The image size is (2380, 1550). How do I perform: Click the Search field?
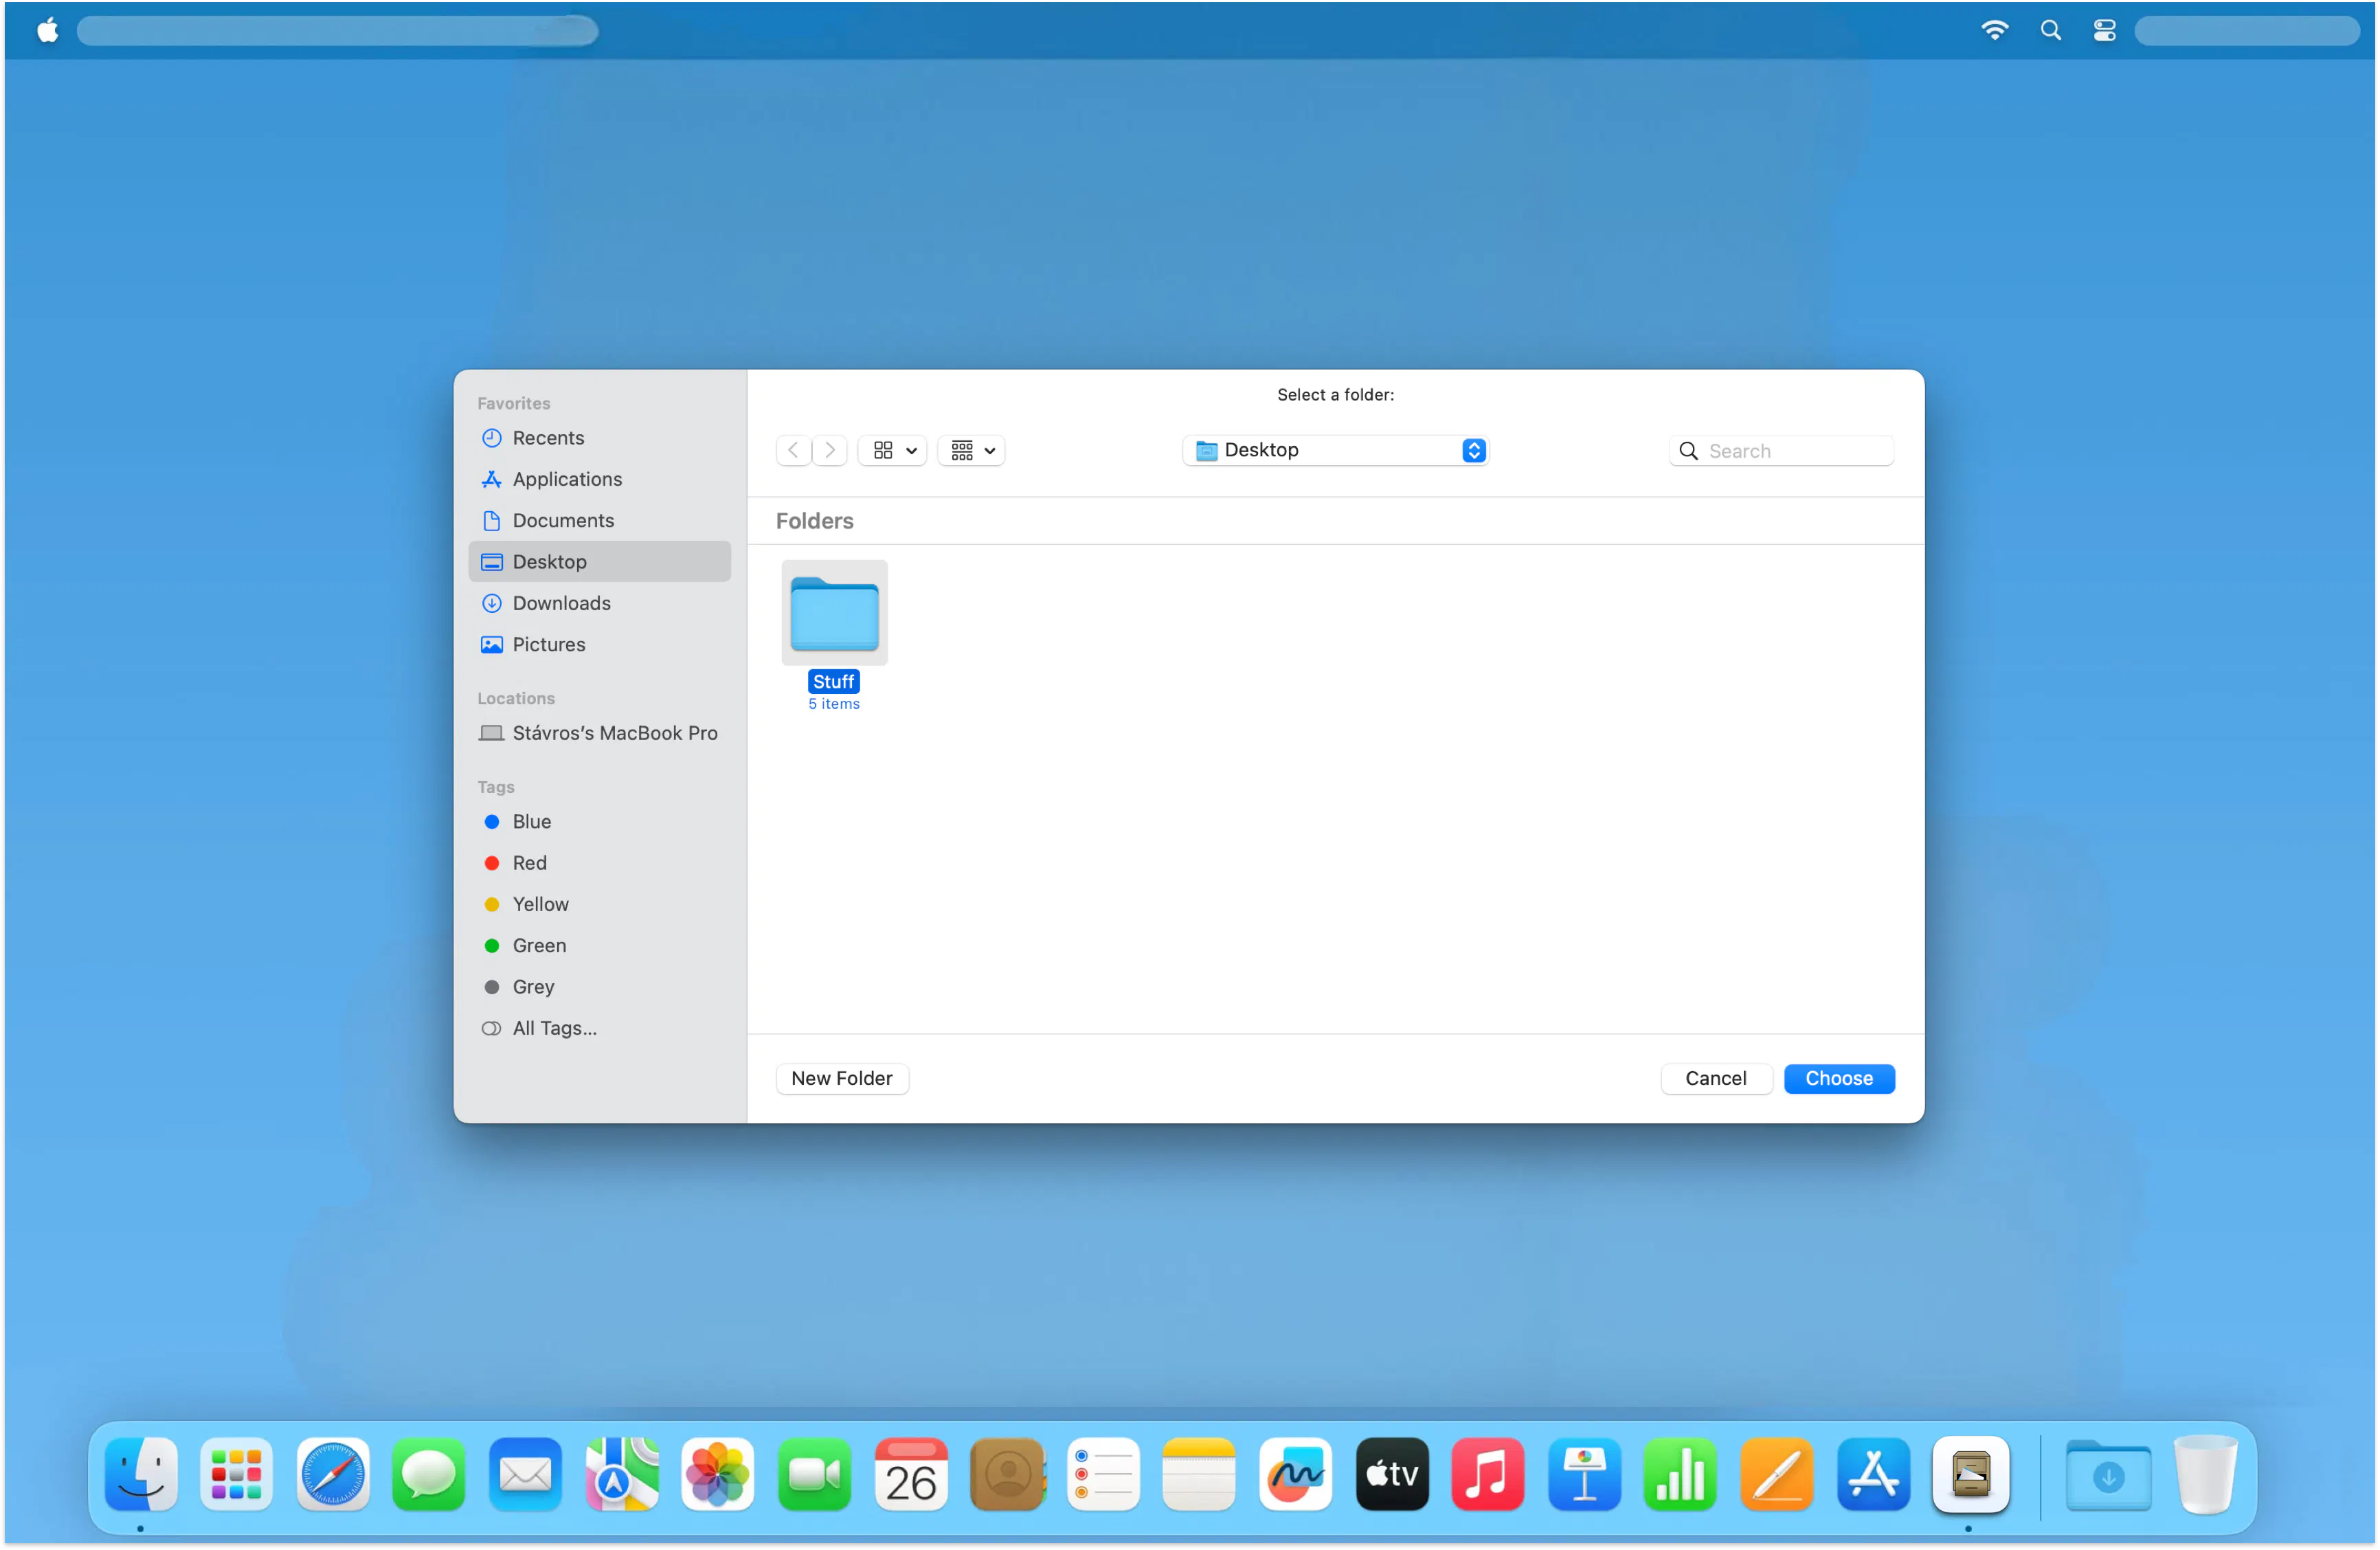pos(1781,451)
